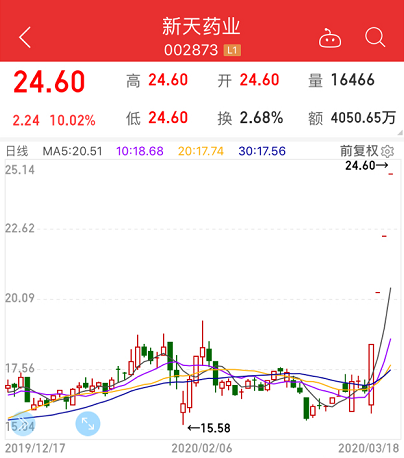The width and height of the screenshot is (404, 458).
Task: Select the 24.60 high point marker
Action: [367, 165]
